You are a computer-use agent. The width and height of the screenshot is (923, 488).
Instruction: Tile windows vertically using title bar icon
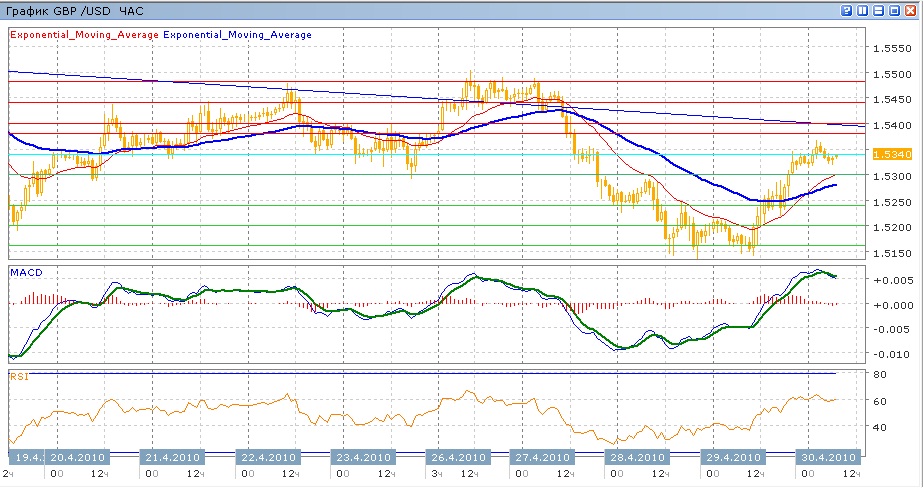click(864, 10)
